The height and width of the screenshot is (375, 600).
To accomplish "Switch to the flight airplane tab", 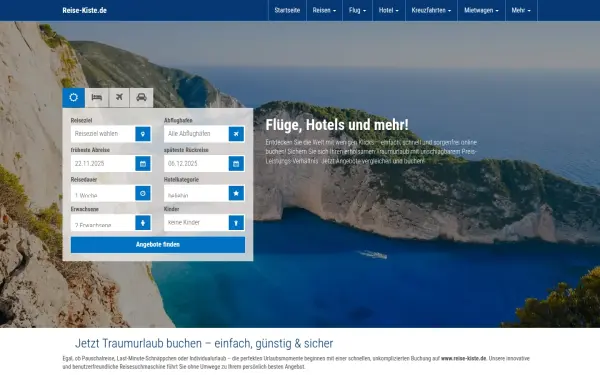I will tap(119, 98).
